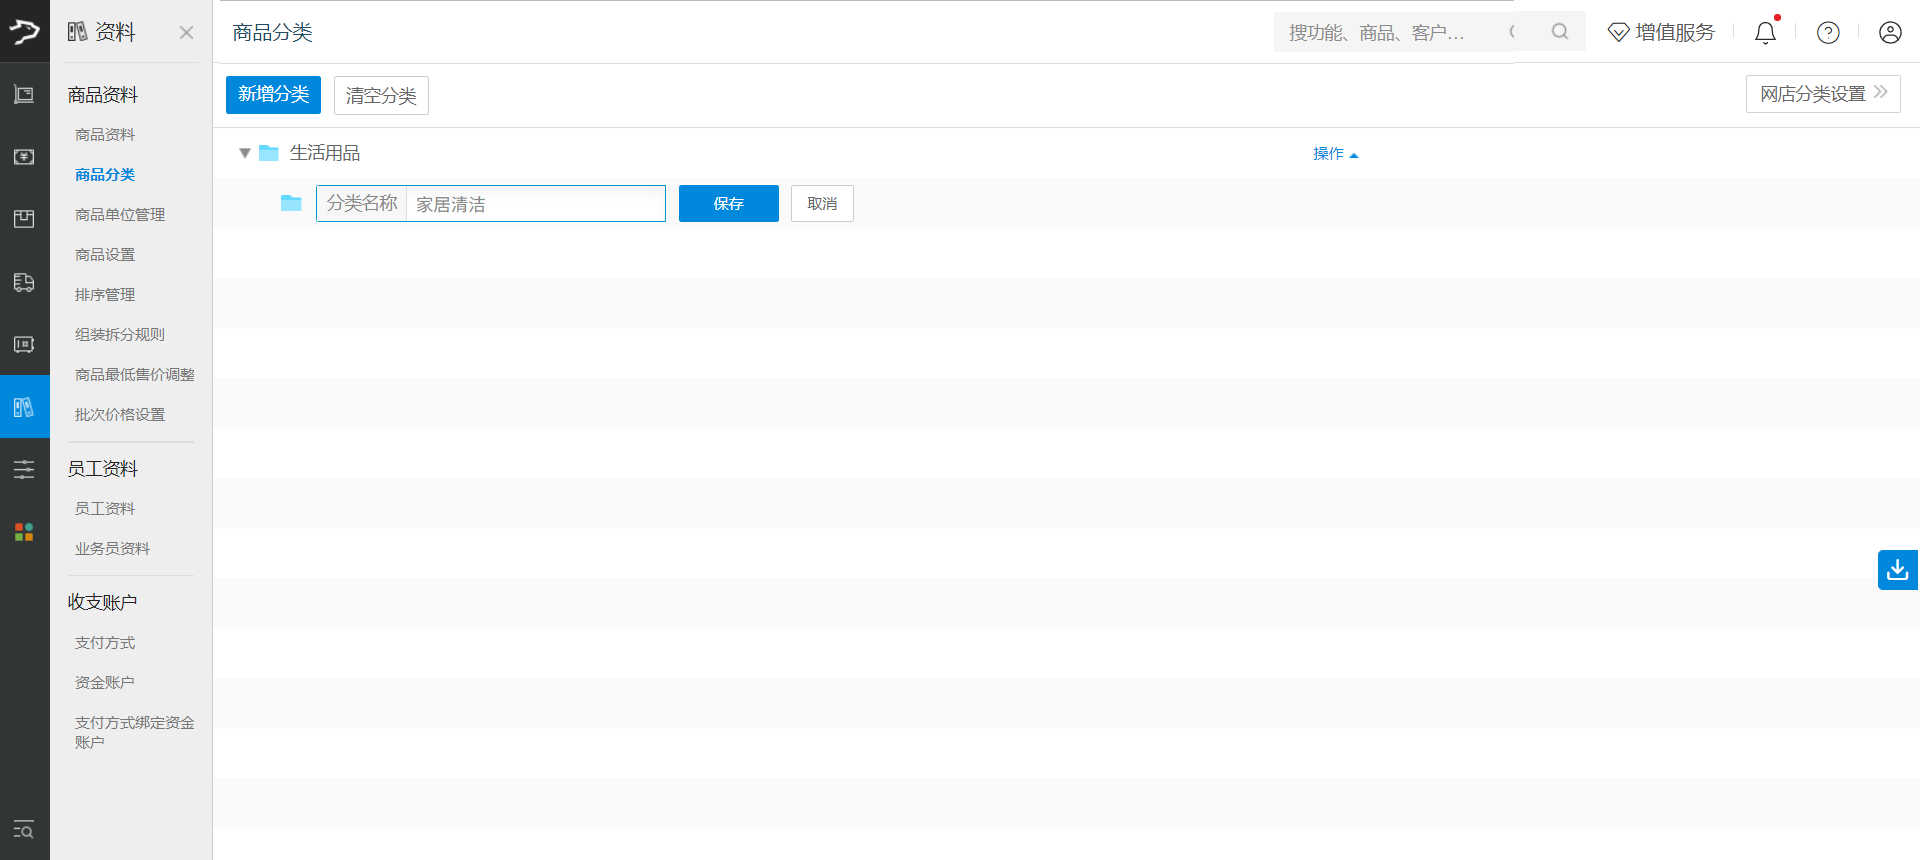
Task: Click the sliders settings icon in sidebar
Action: click(24, 469)
